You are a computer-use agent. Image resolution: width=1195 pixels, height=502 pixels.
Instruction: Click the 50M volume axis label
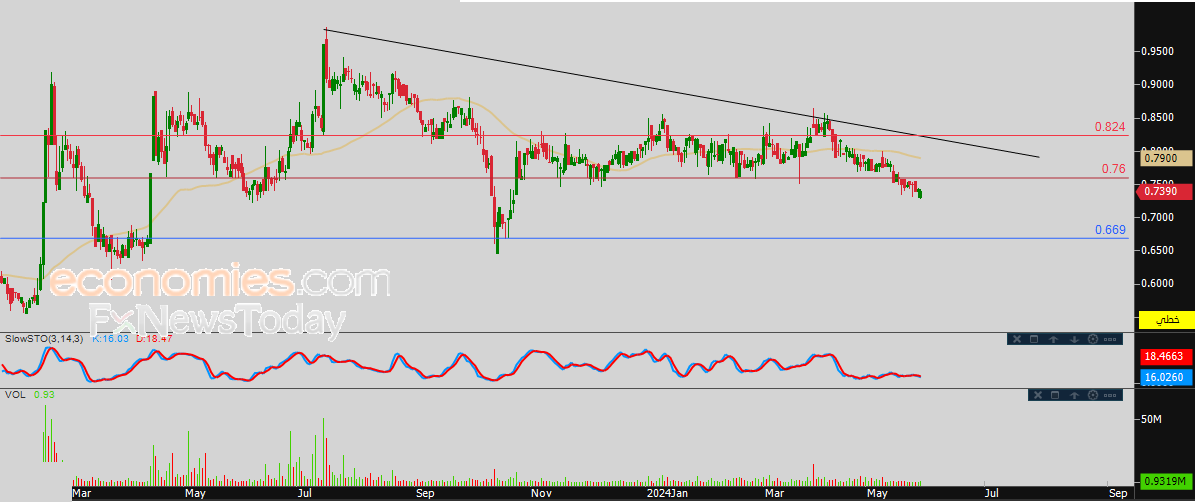pos(1149,420)
